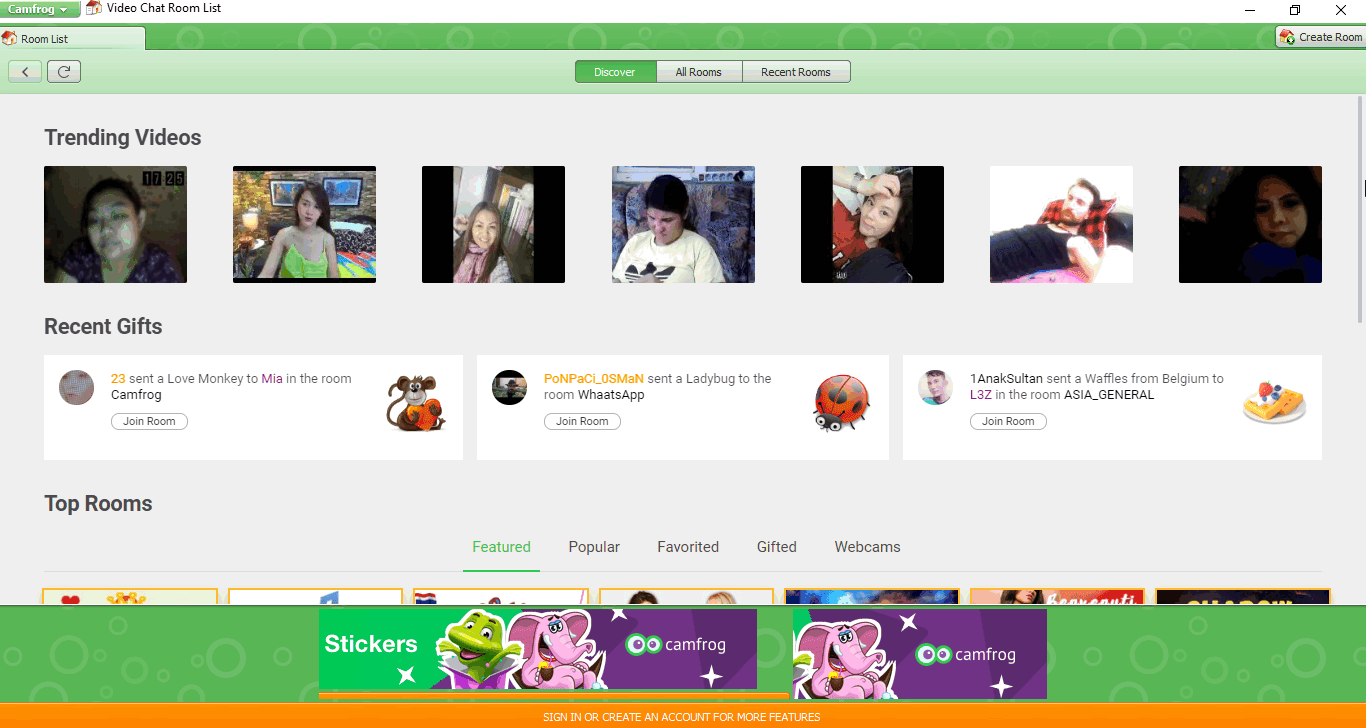Click the Ladybug gift icon
This screenshot has width=1366, height=728.
click(x=841, y=403)
